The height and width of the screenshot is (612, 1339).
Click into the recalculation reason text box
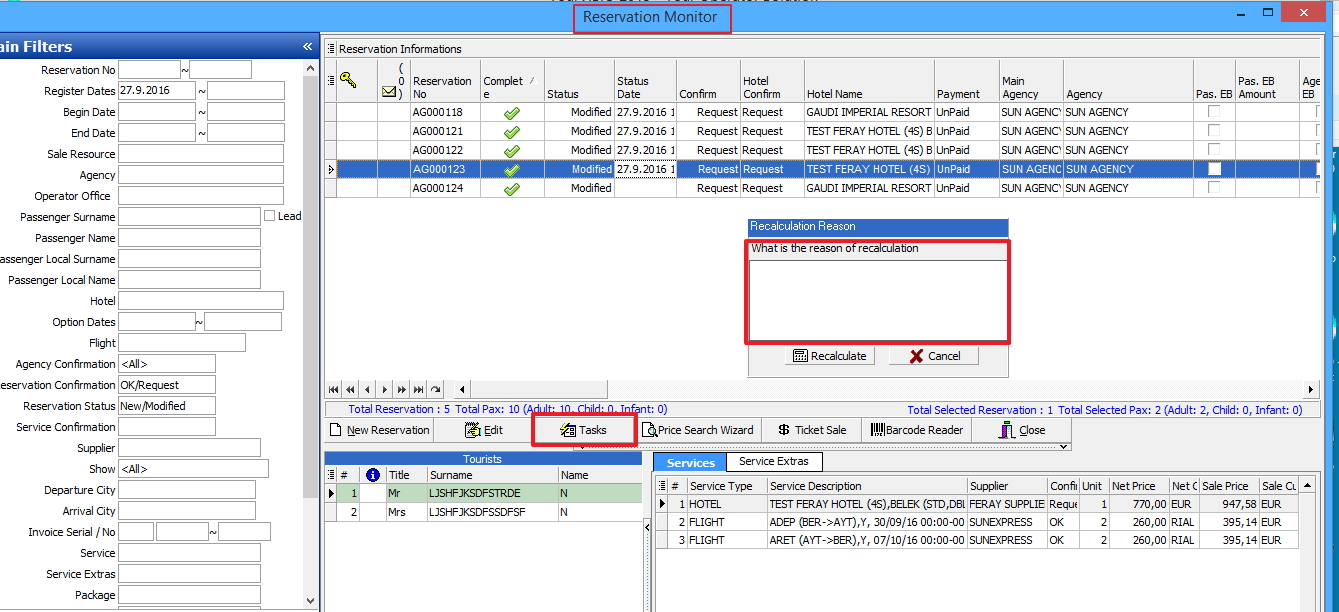tap(877, 300)
